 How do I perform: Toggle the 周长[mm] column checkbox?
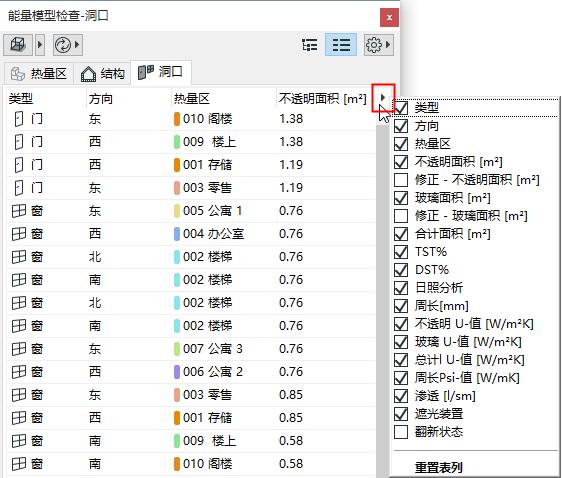coord(401,306)
